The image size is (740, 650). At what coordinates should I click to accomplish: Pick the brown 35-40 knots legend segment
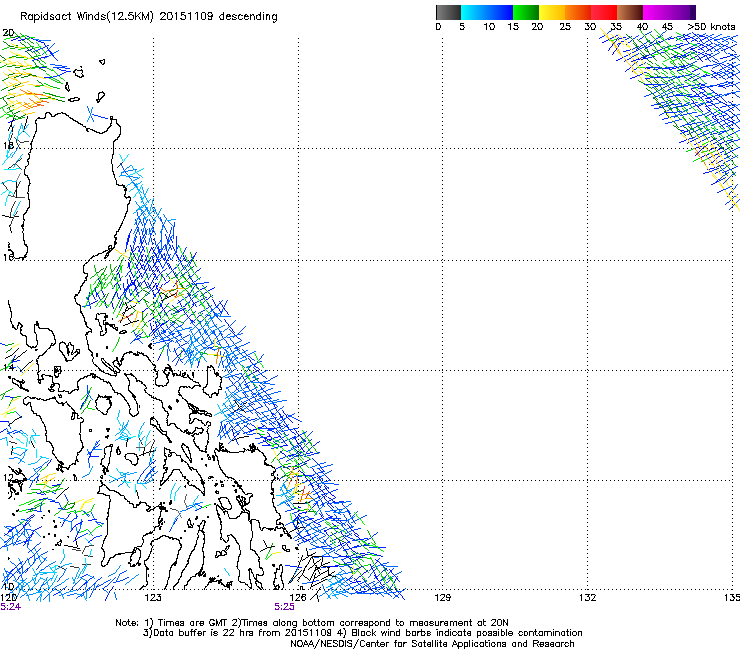point(630,12)
